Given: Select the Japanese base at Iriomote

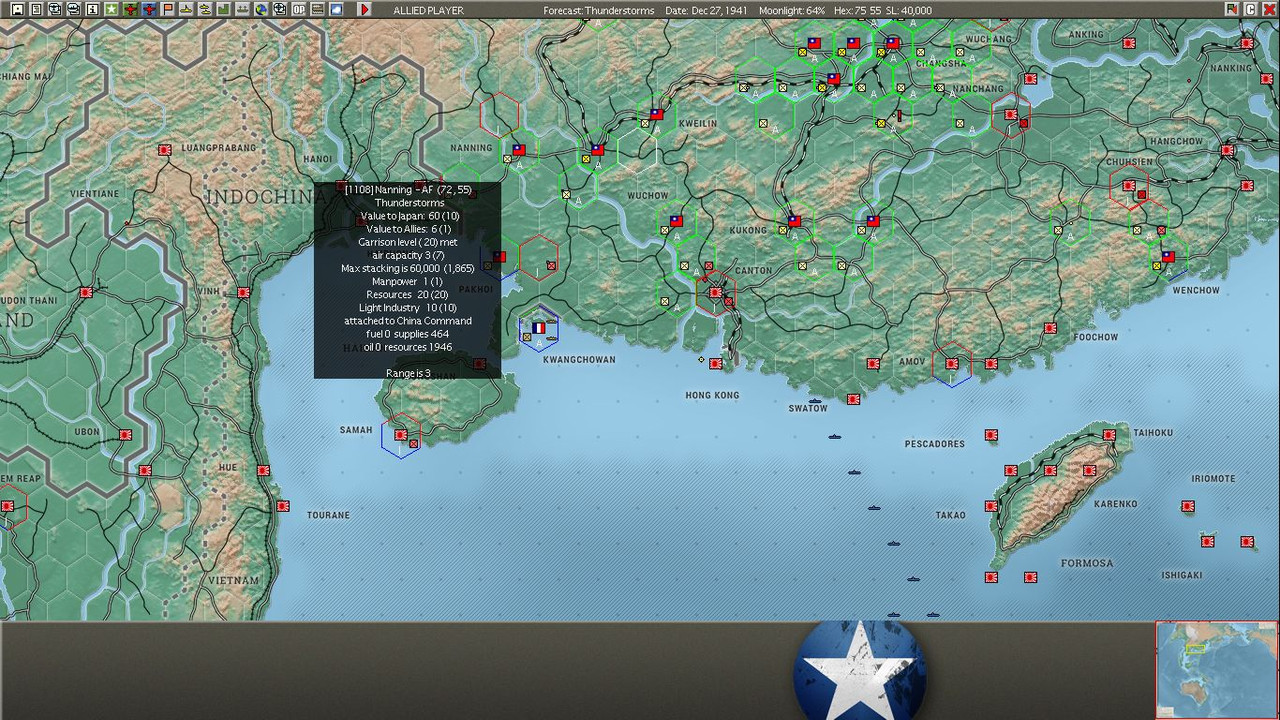Looking at the screenshot, I should (1188, 506).
